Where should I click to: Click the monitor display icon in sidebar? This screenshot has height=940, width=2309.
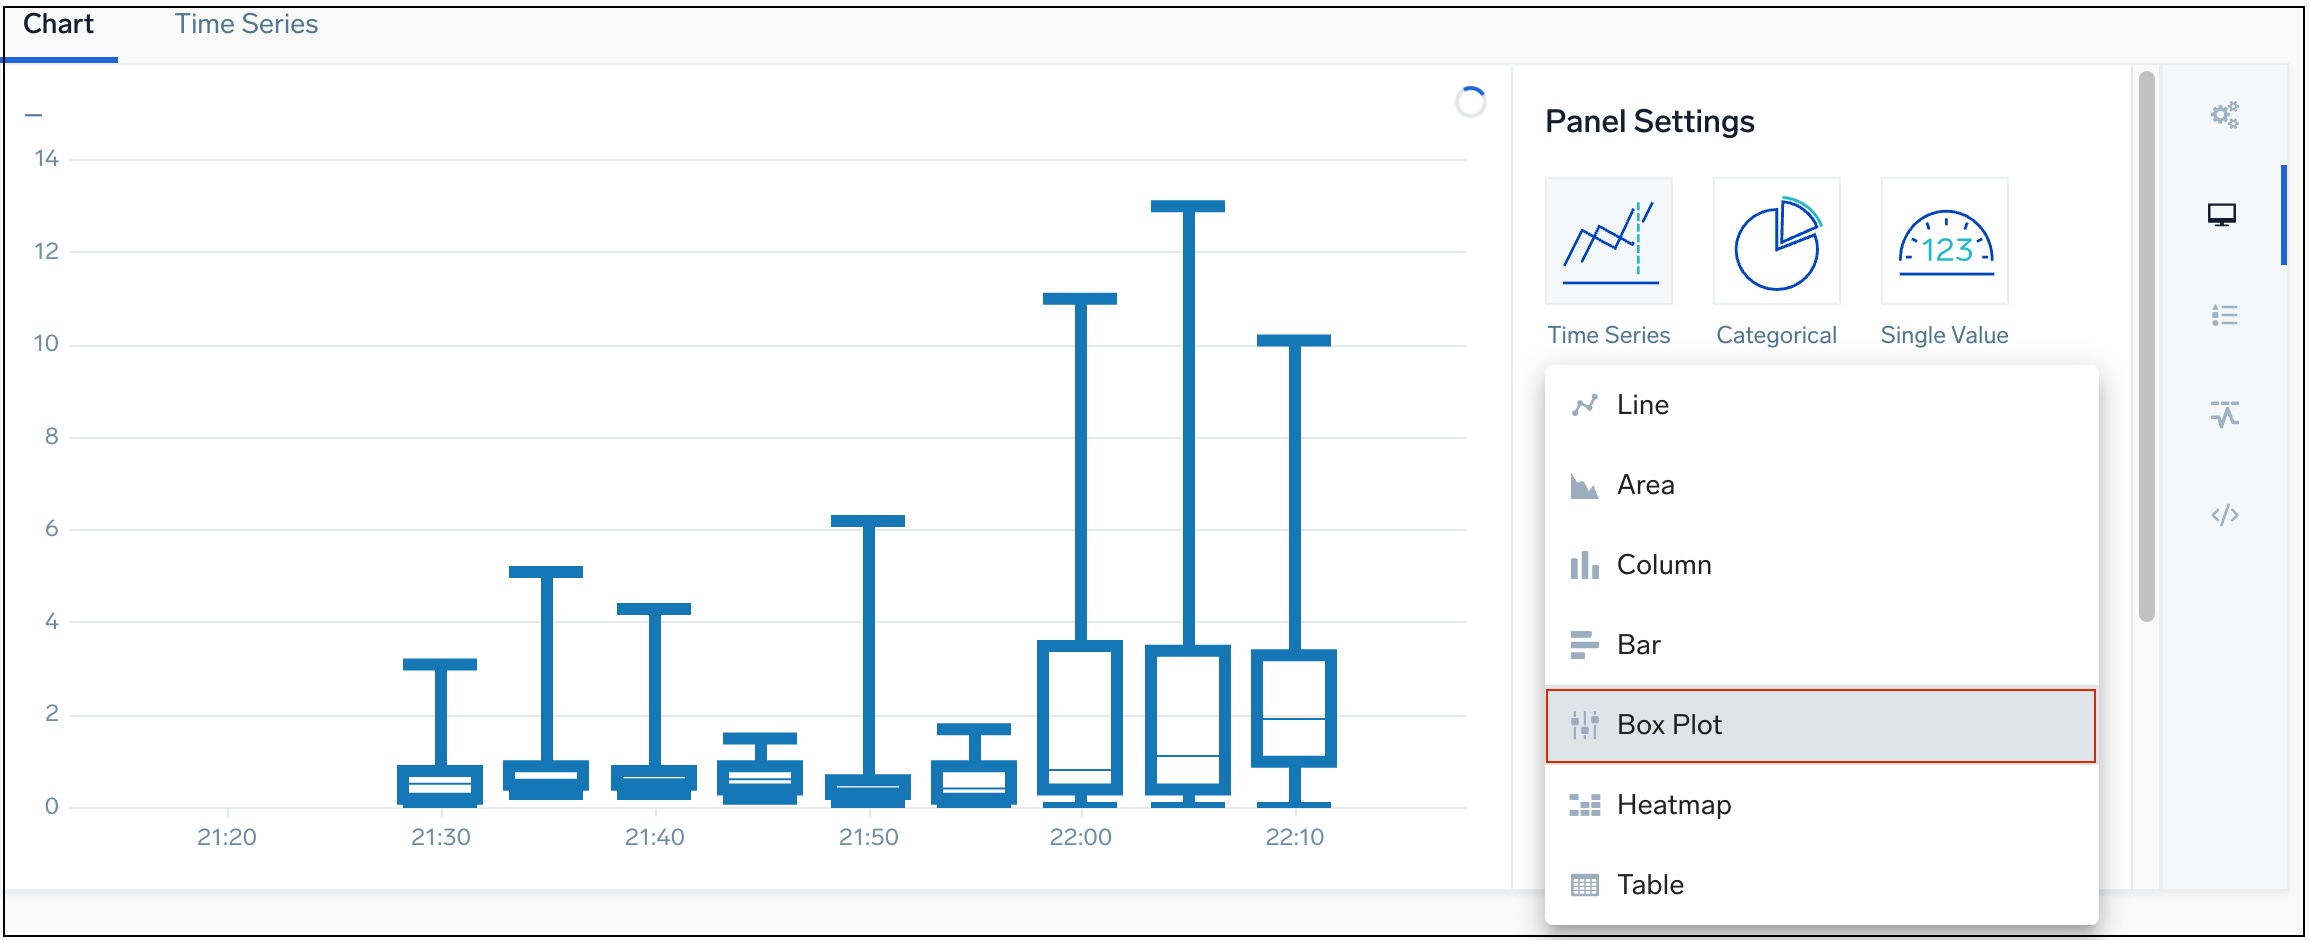tap(2225, 213)
